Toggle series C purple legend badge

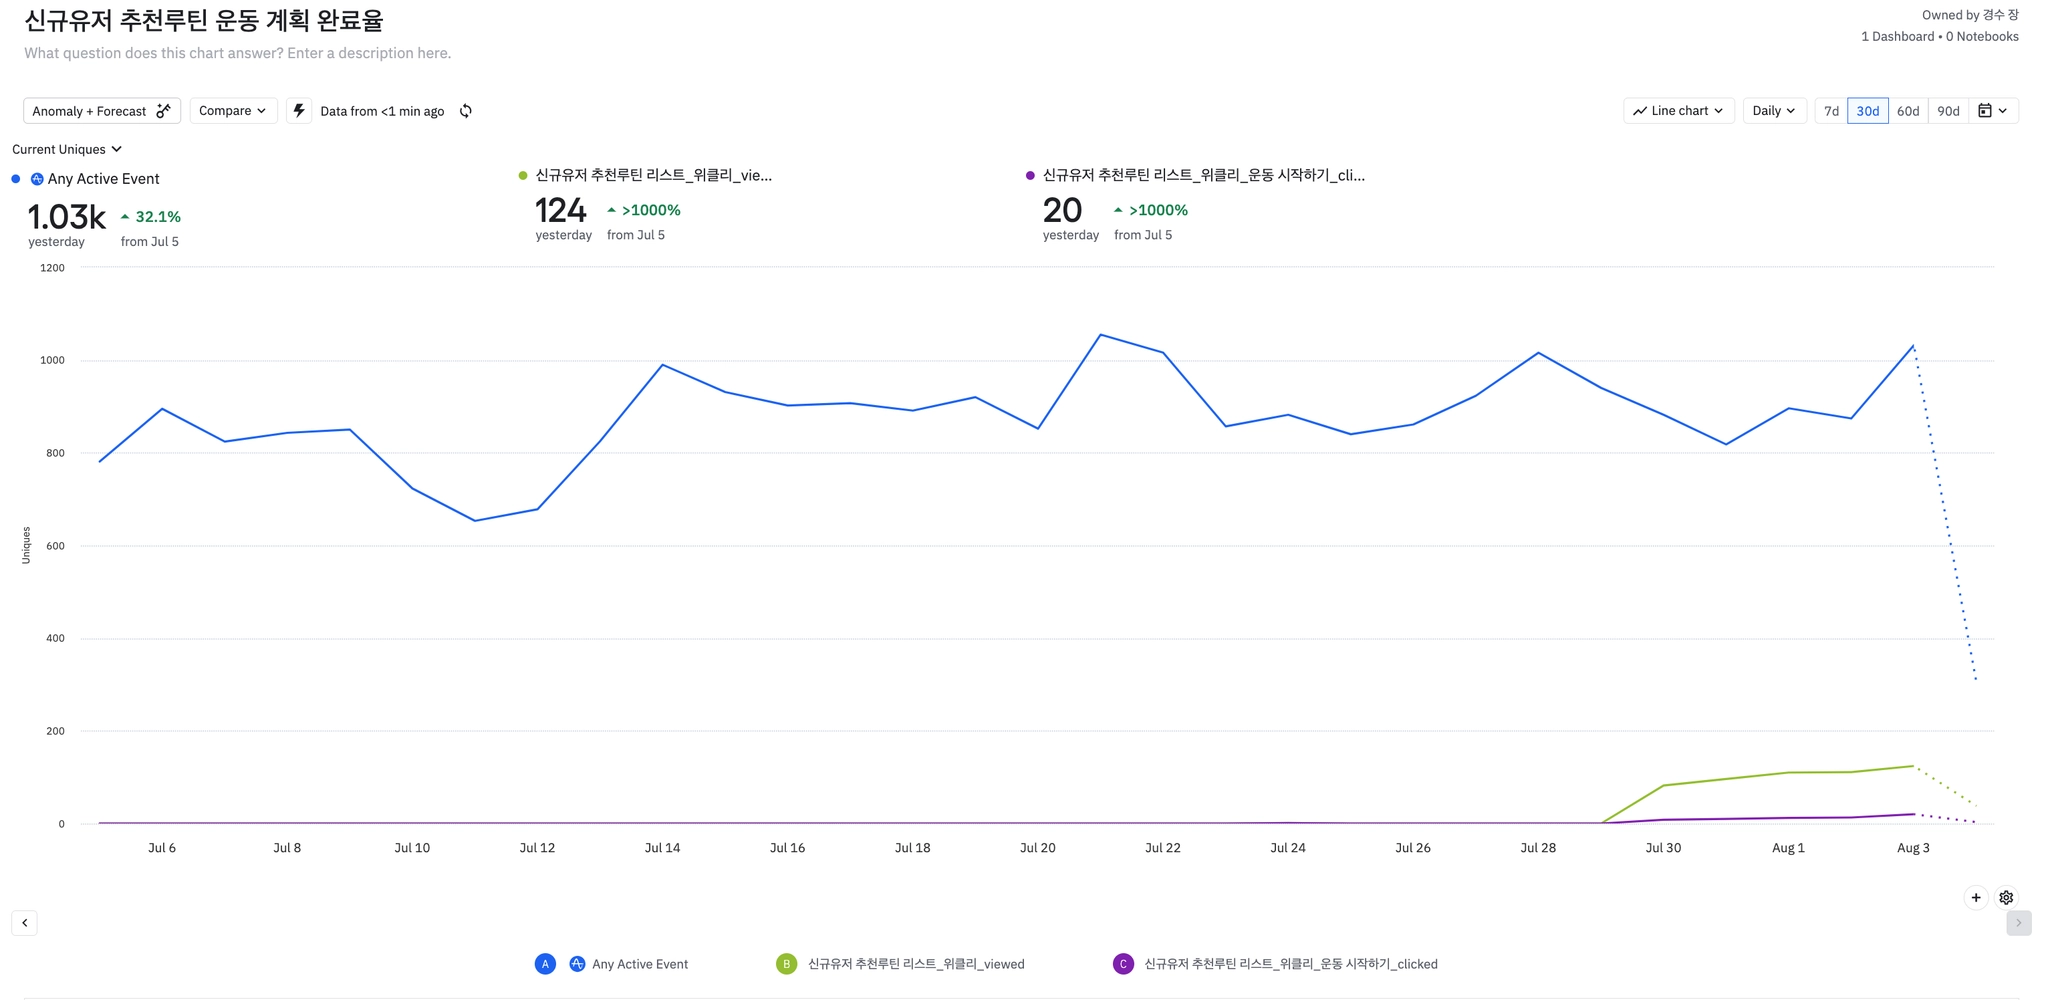1123,964
